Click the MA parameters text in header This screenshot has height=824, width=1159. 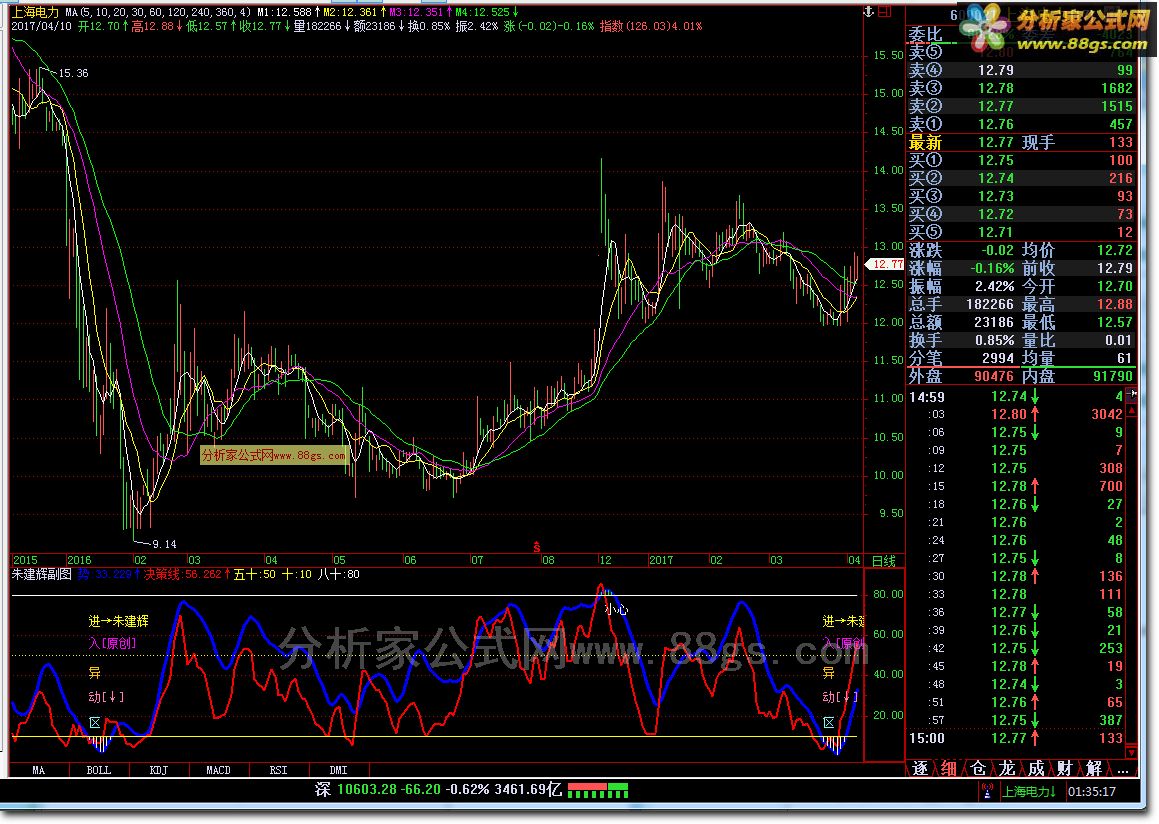coord(158,13)
